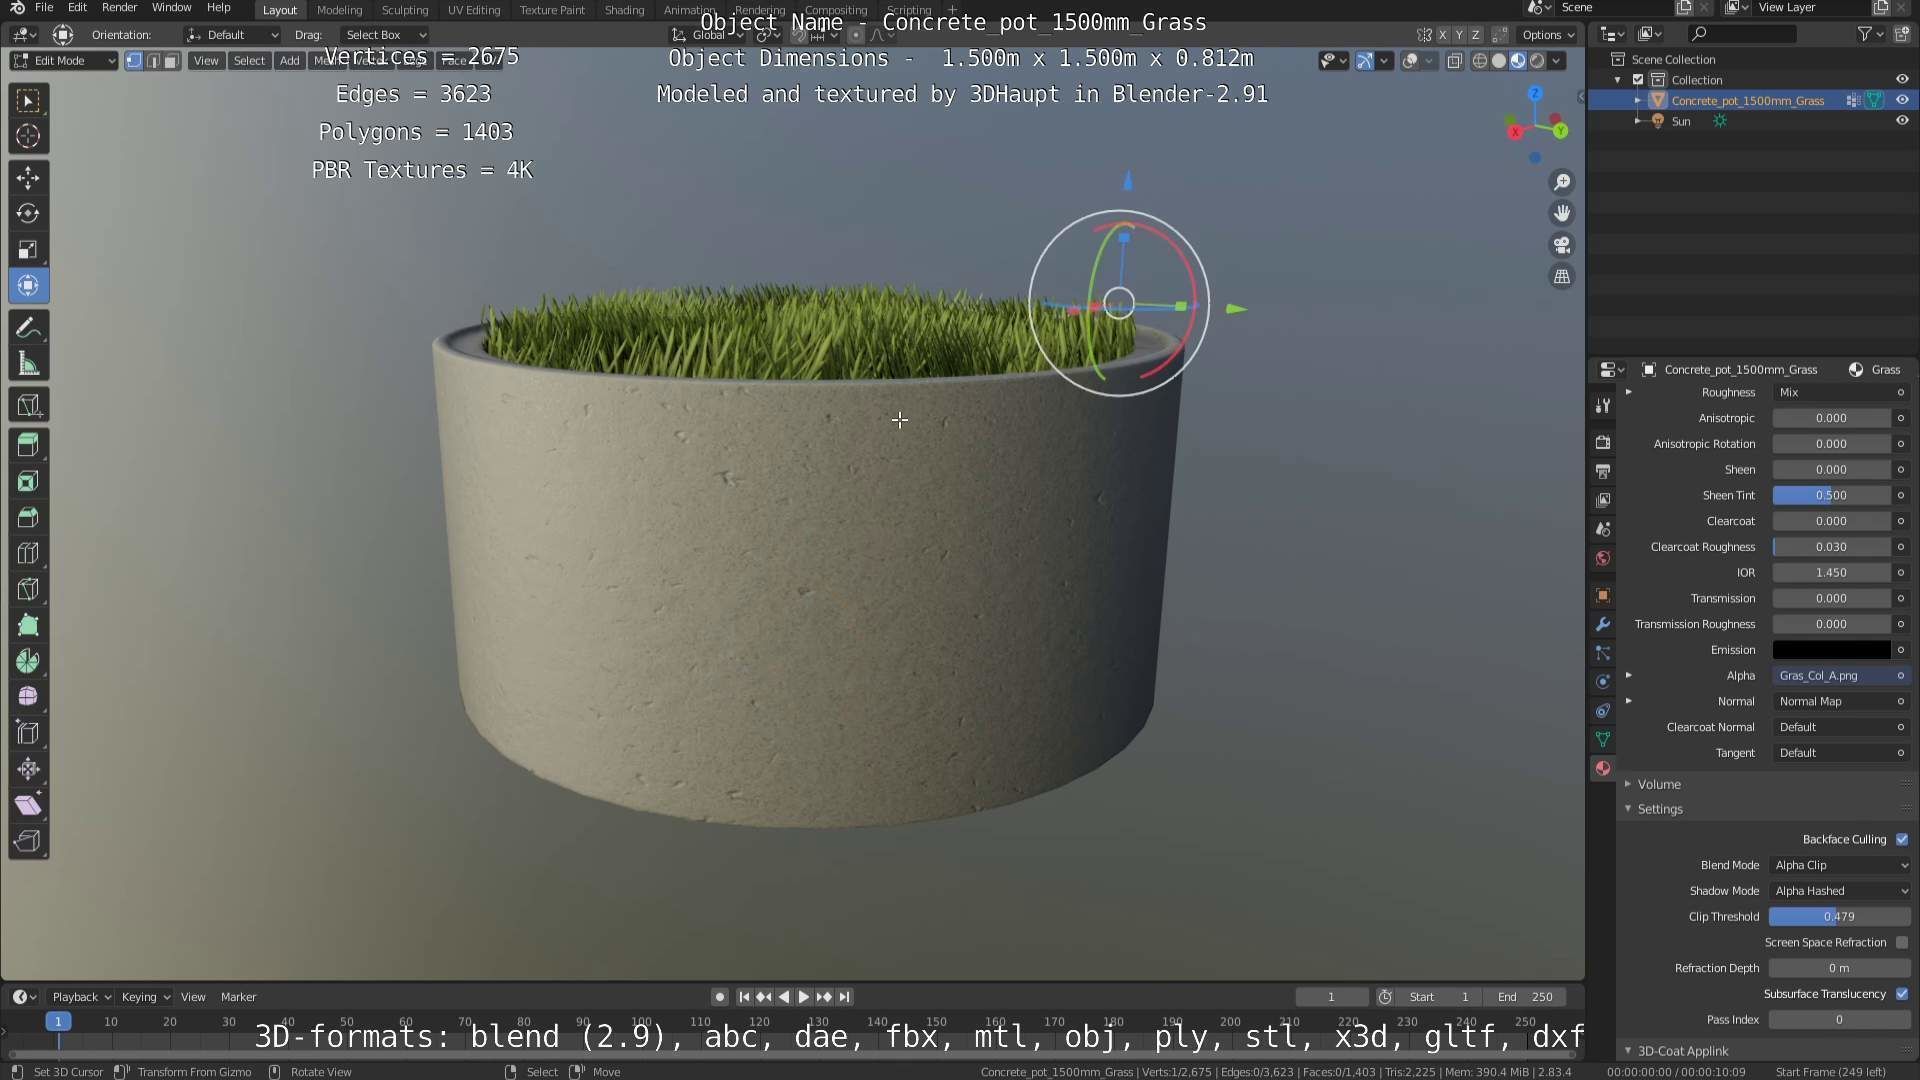Open the Shadow Mode Alpha Hashed dropdown
Screen dimensions: 1920x1080
(x=1840, y=891)
